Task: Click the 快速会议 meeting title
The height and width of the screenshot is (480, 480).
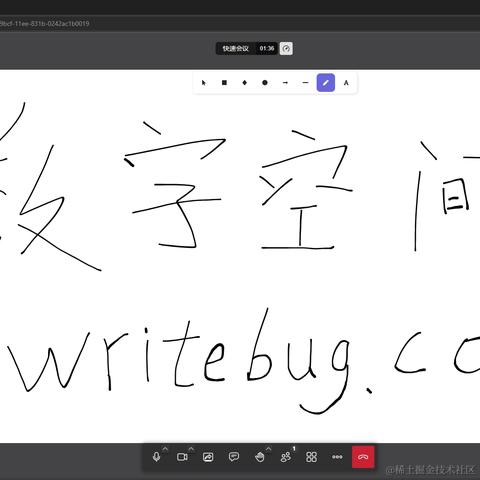Action: click(x=236, y=49)
